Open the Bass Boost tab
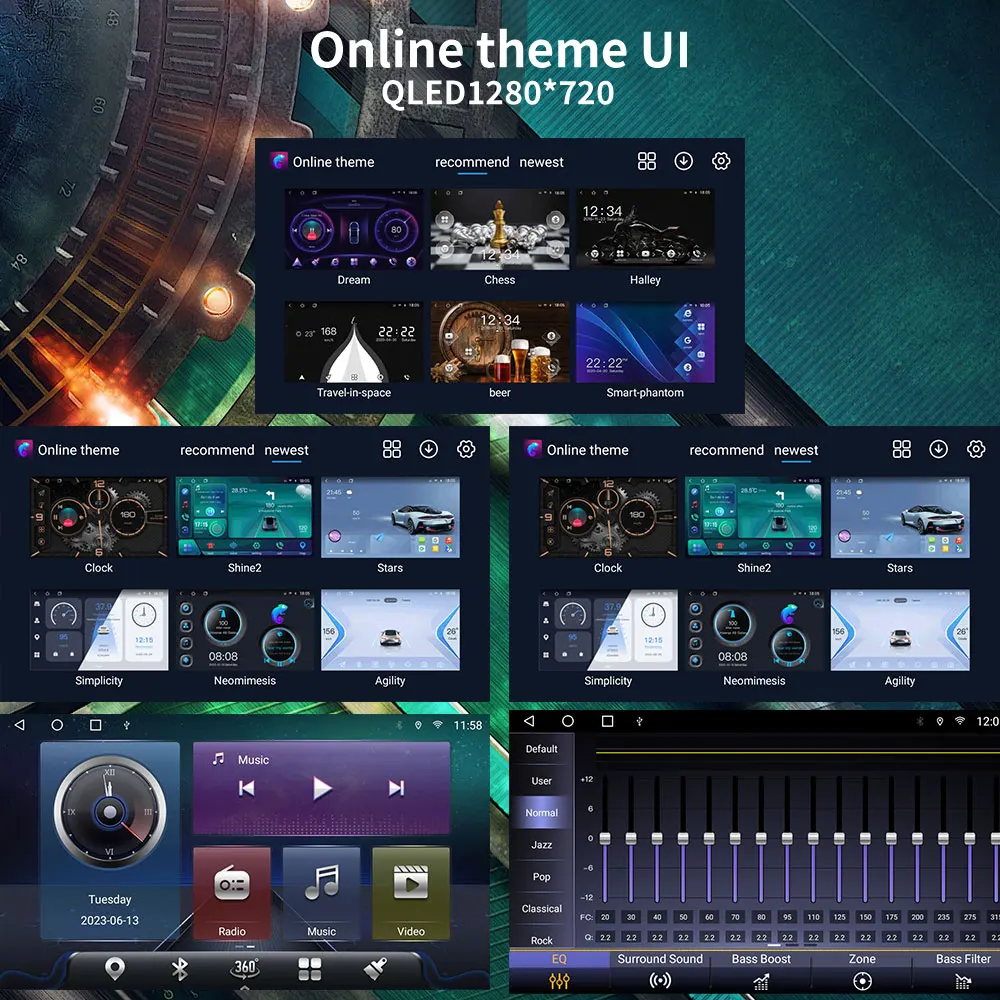The height and width of the screenshot is (1000, 1000). [761, 970]
